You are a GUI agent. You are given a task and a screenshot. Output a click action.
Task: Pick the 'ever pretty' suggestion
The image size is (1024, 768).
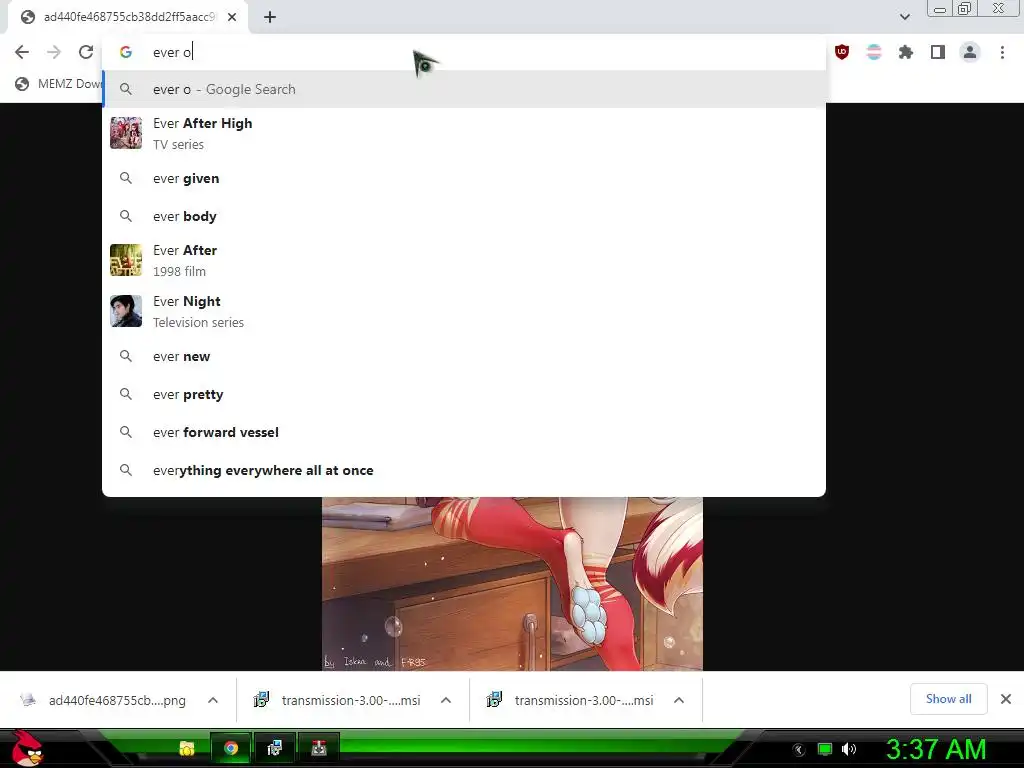click(x=464, y=394)
